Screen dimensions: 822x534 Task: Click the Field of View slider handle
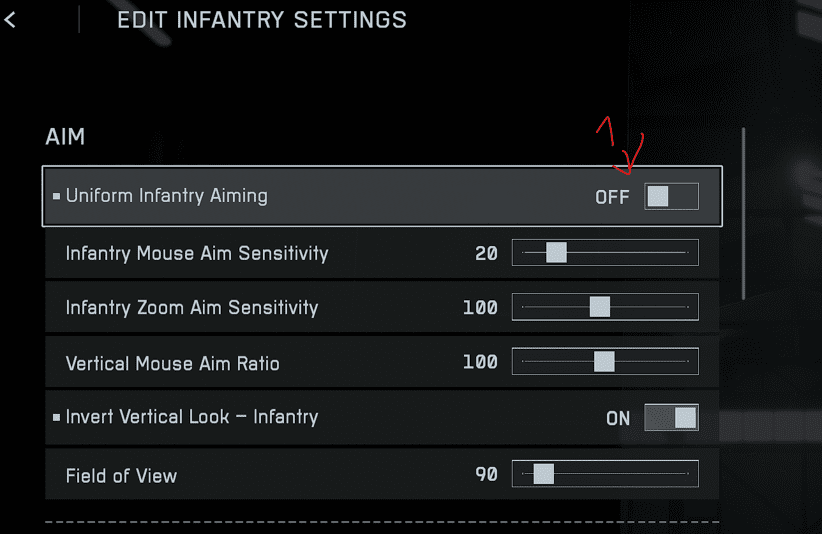[543, 474]
